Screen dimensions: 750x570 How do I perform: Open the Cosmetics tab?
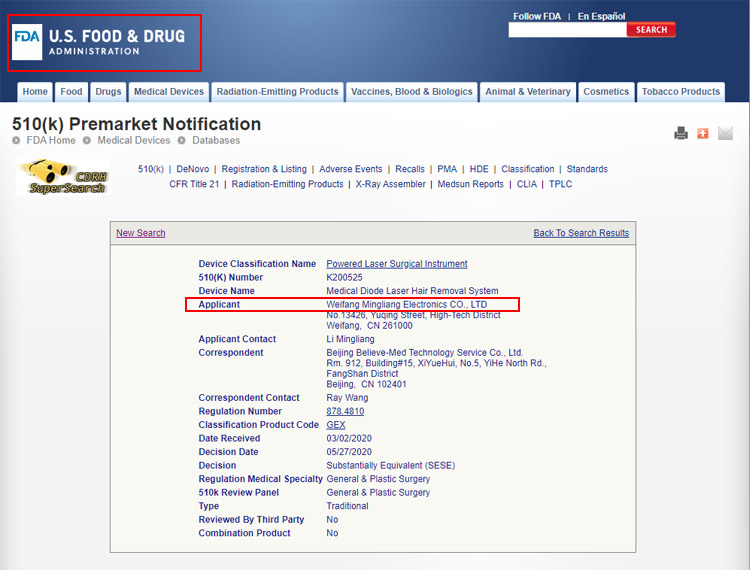coord(606,92)
